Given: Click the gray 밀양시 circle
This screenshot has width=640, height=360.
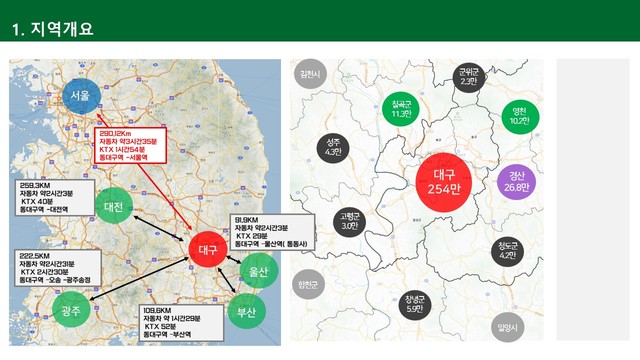Looking at the screenshot, I should point(507,327).
